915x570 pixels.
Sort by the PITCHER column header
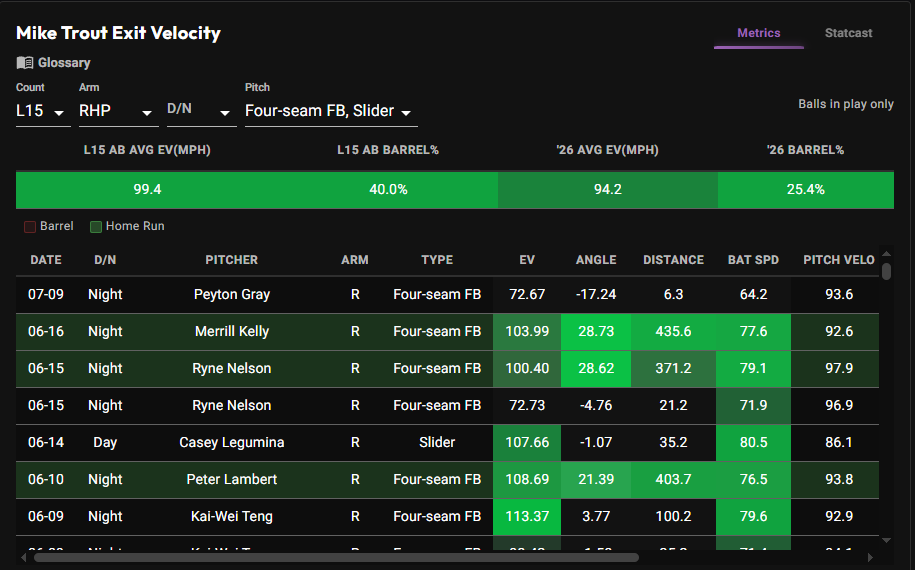[231, 260]
